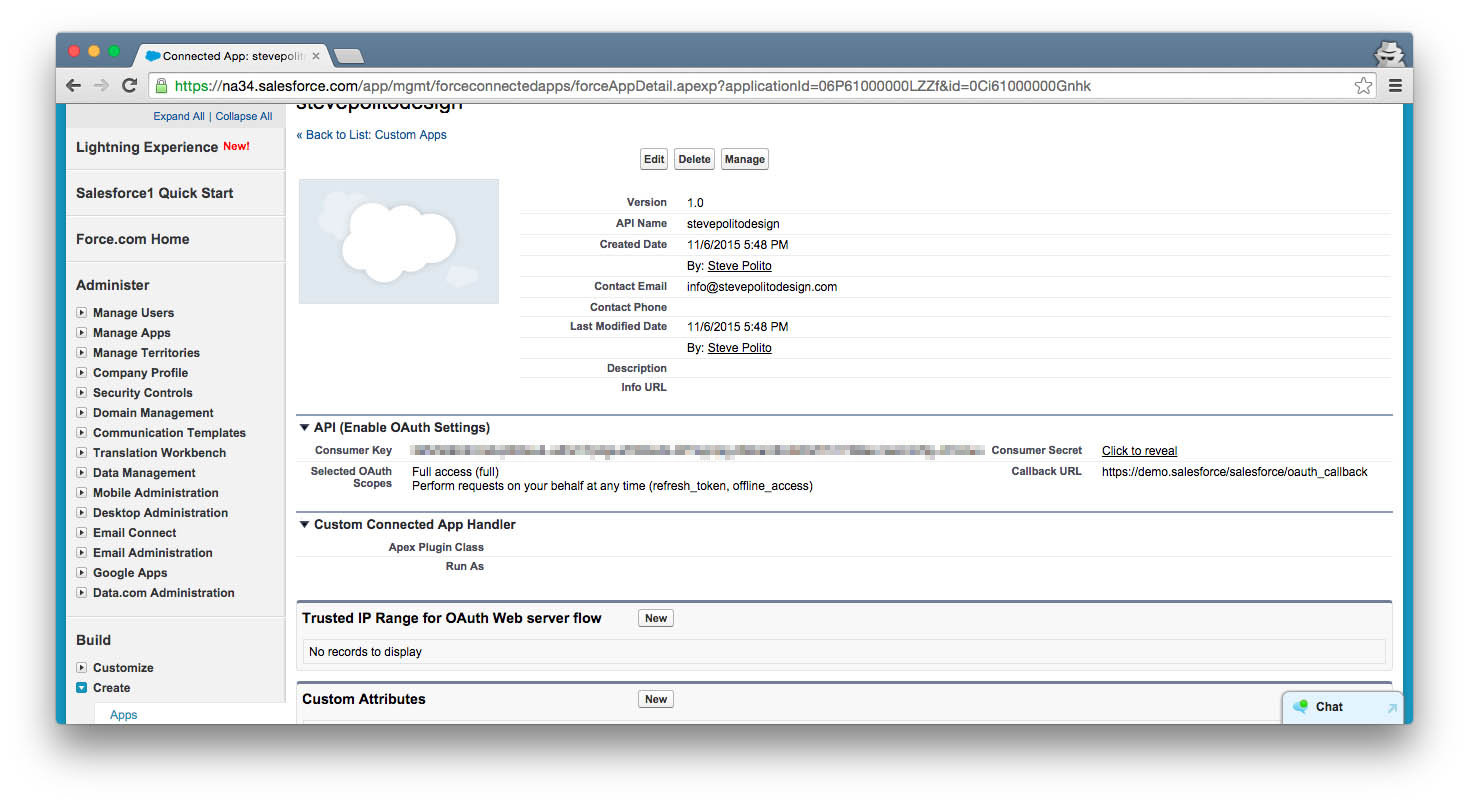The width and height of the screenshot is (1469, 804).
Task: Go to Force.com Home
Action: [x=133, y=239]
